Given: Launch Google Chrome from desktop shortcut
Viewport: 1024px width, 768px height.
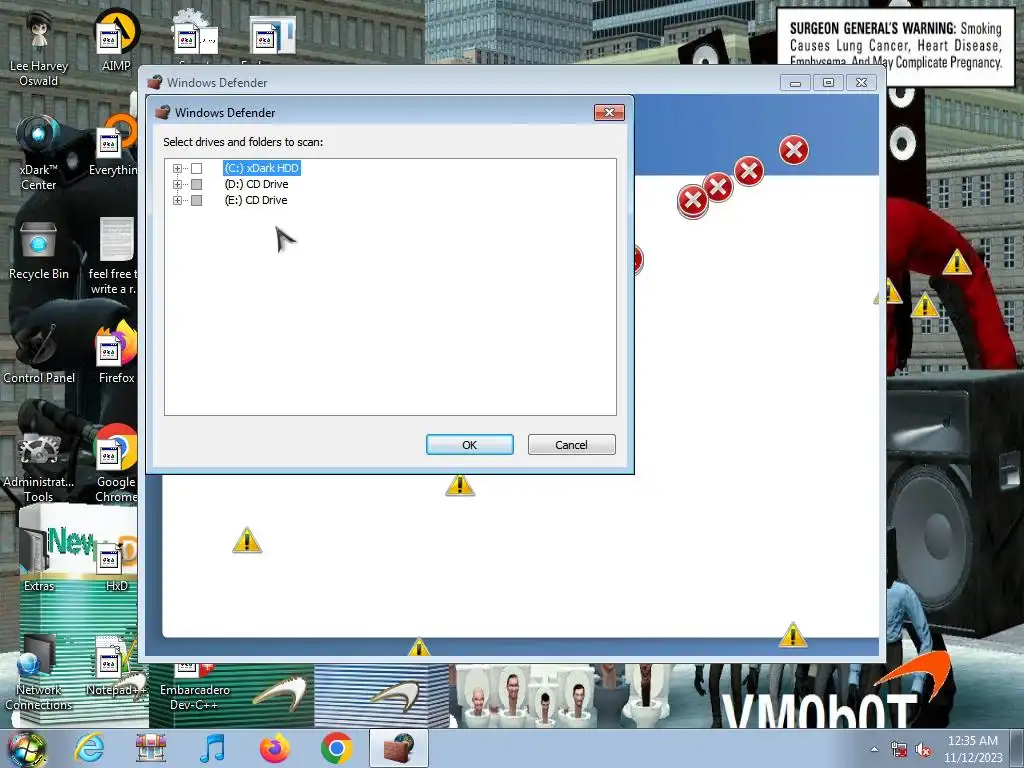Looking at the screenshot, I should pos(116,464).
